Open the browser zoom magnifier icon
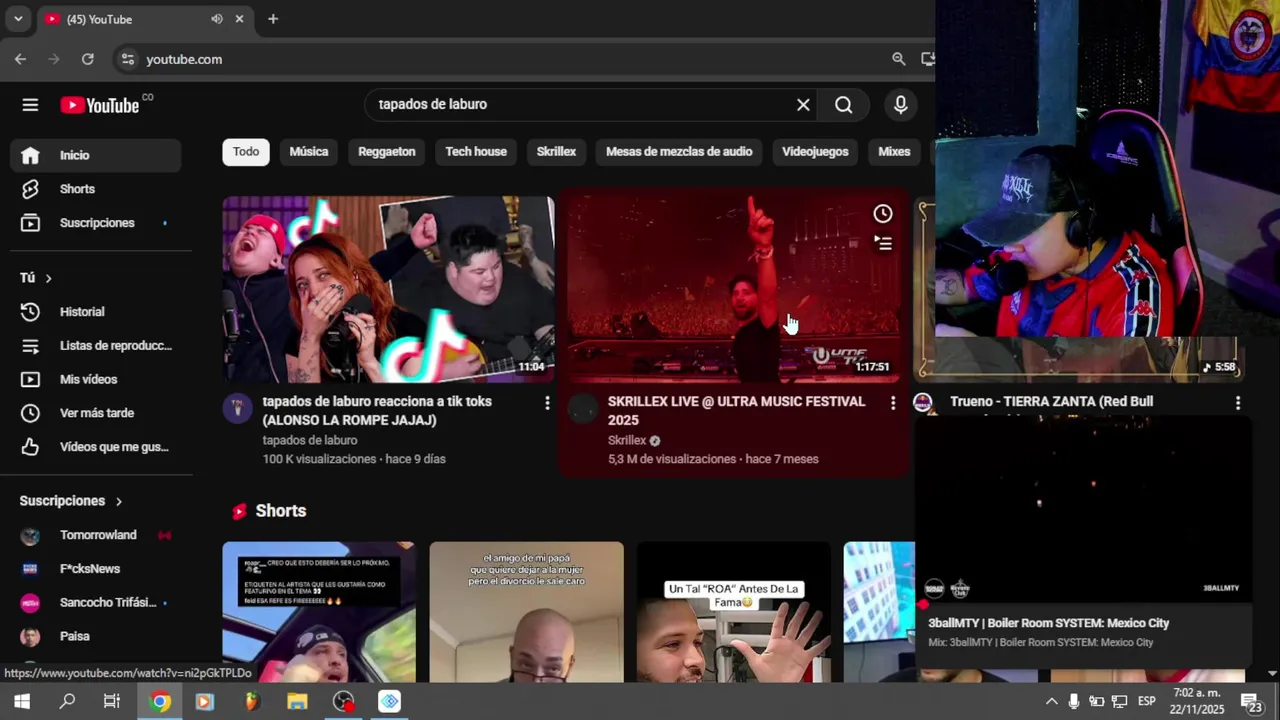 coord(899,59)
